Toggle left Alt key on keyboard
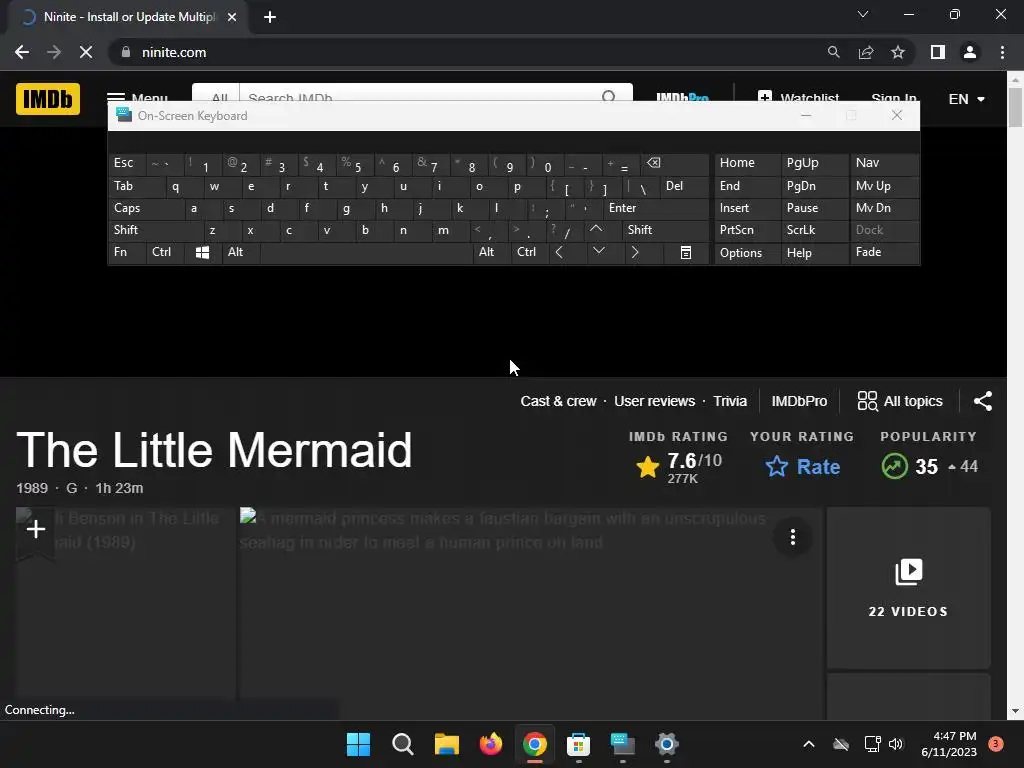The width and height of the screenshot is (1024, 768). (x=241, y=252)
